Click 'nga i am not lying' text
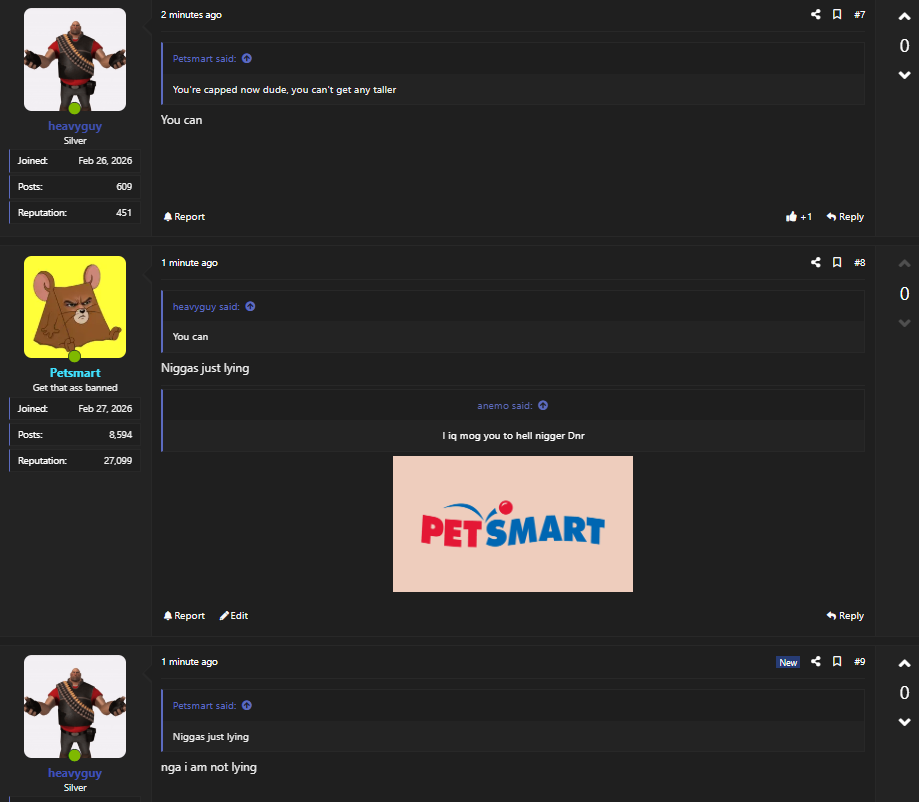 [x=209, y=767]
